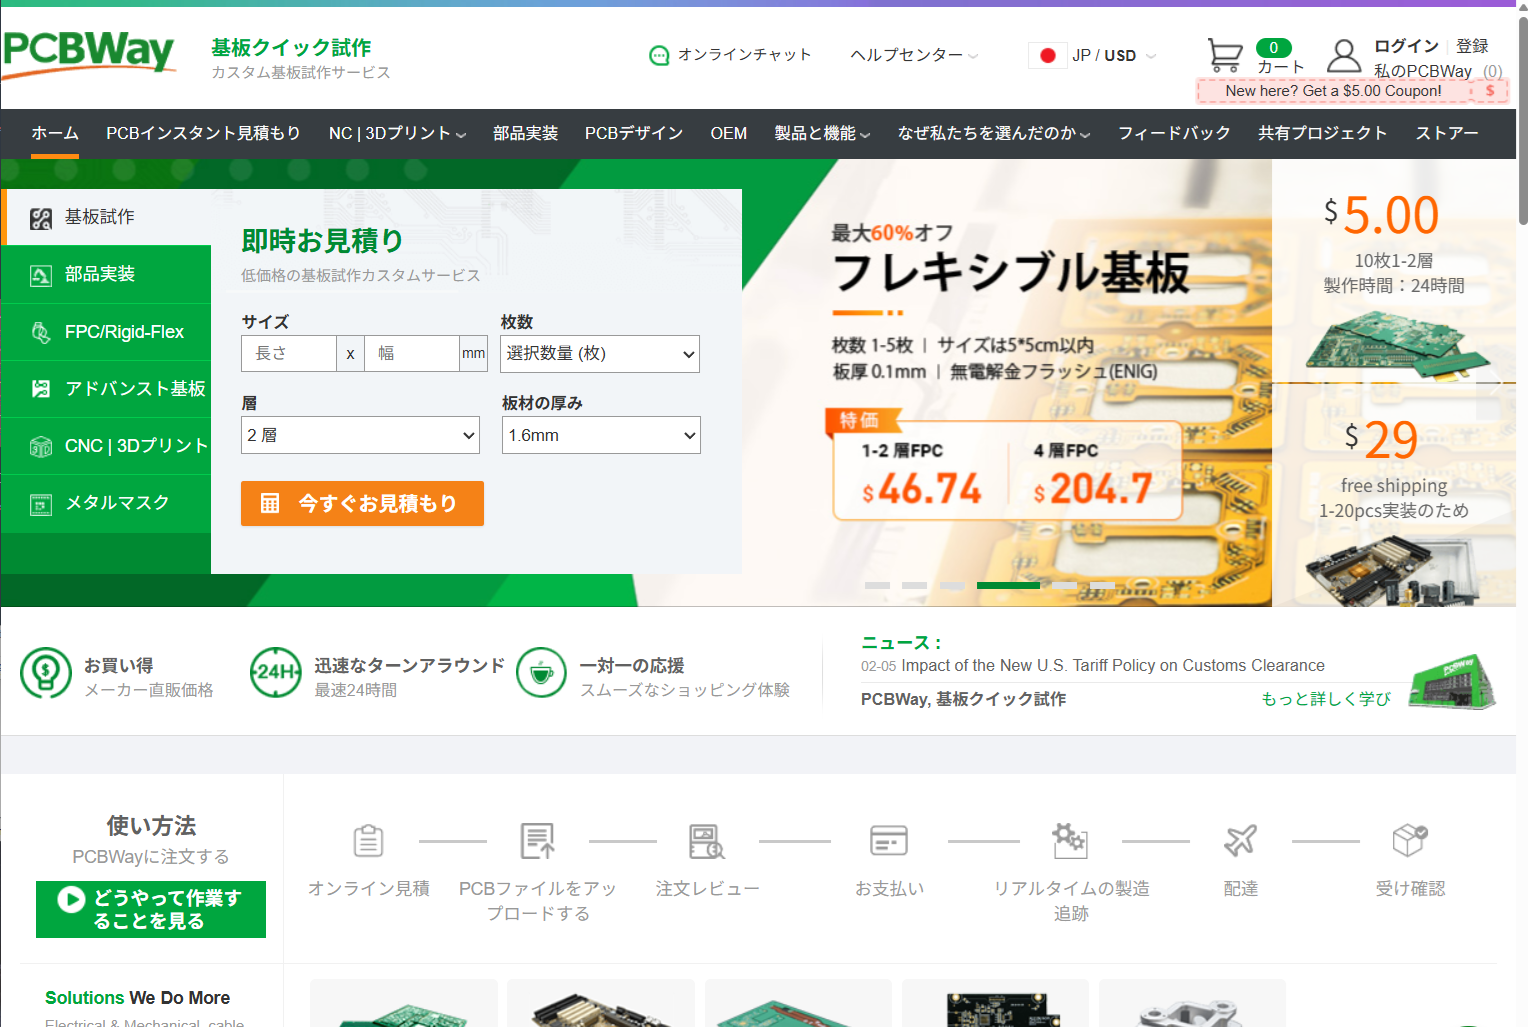
Task: Open online chat via headset icon
Action: tap(658, 56)
